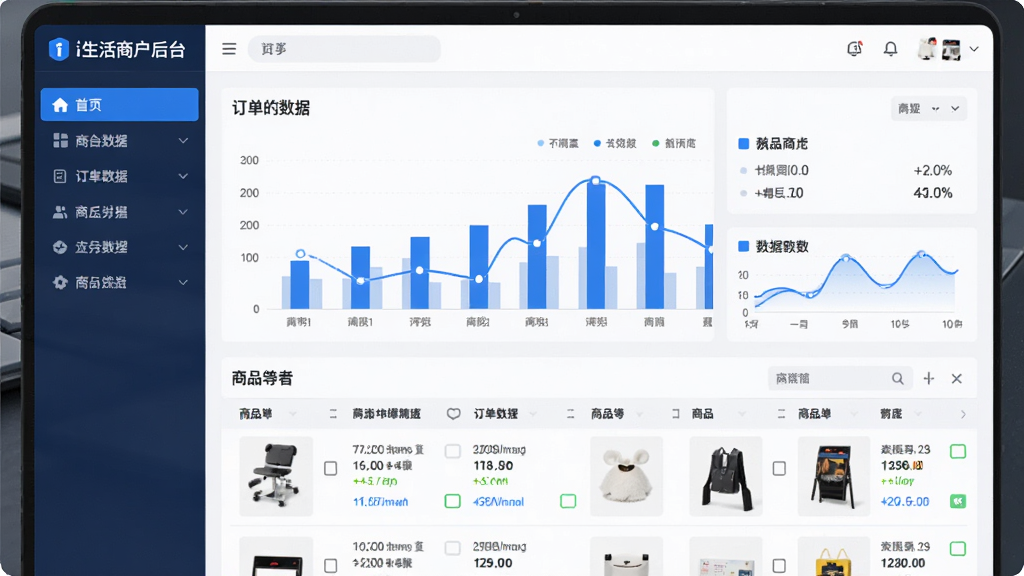
Task: Tick the checkbox right of the whiteboard product image
Action: click(x=779, y=566)
